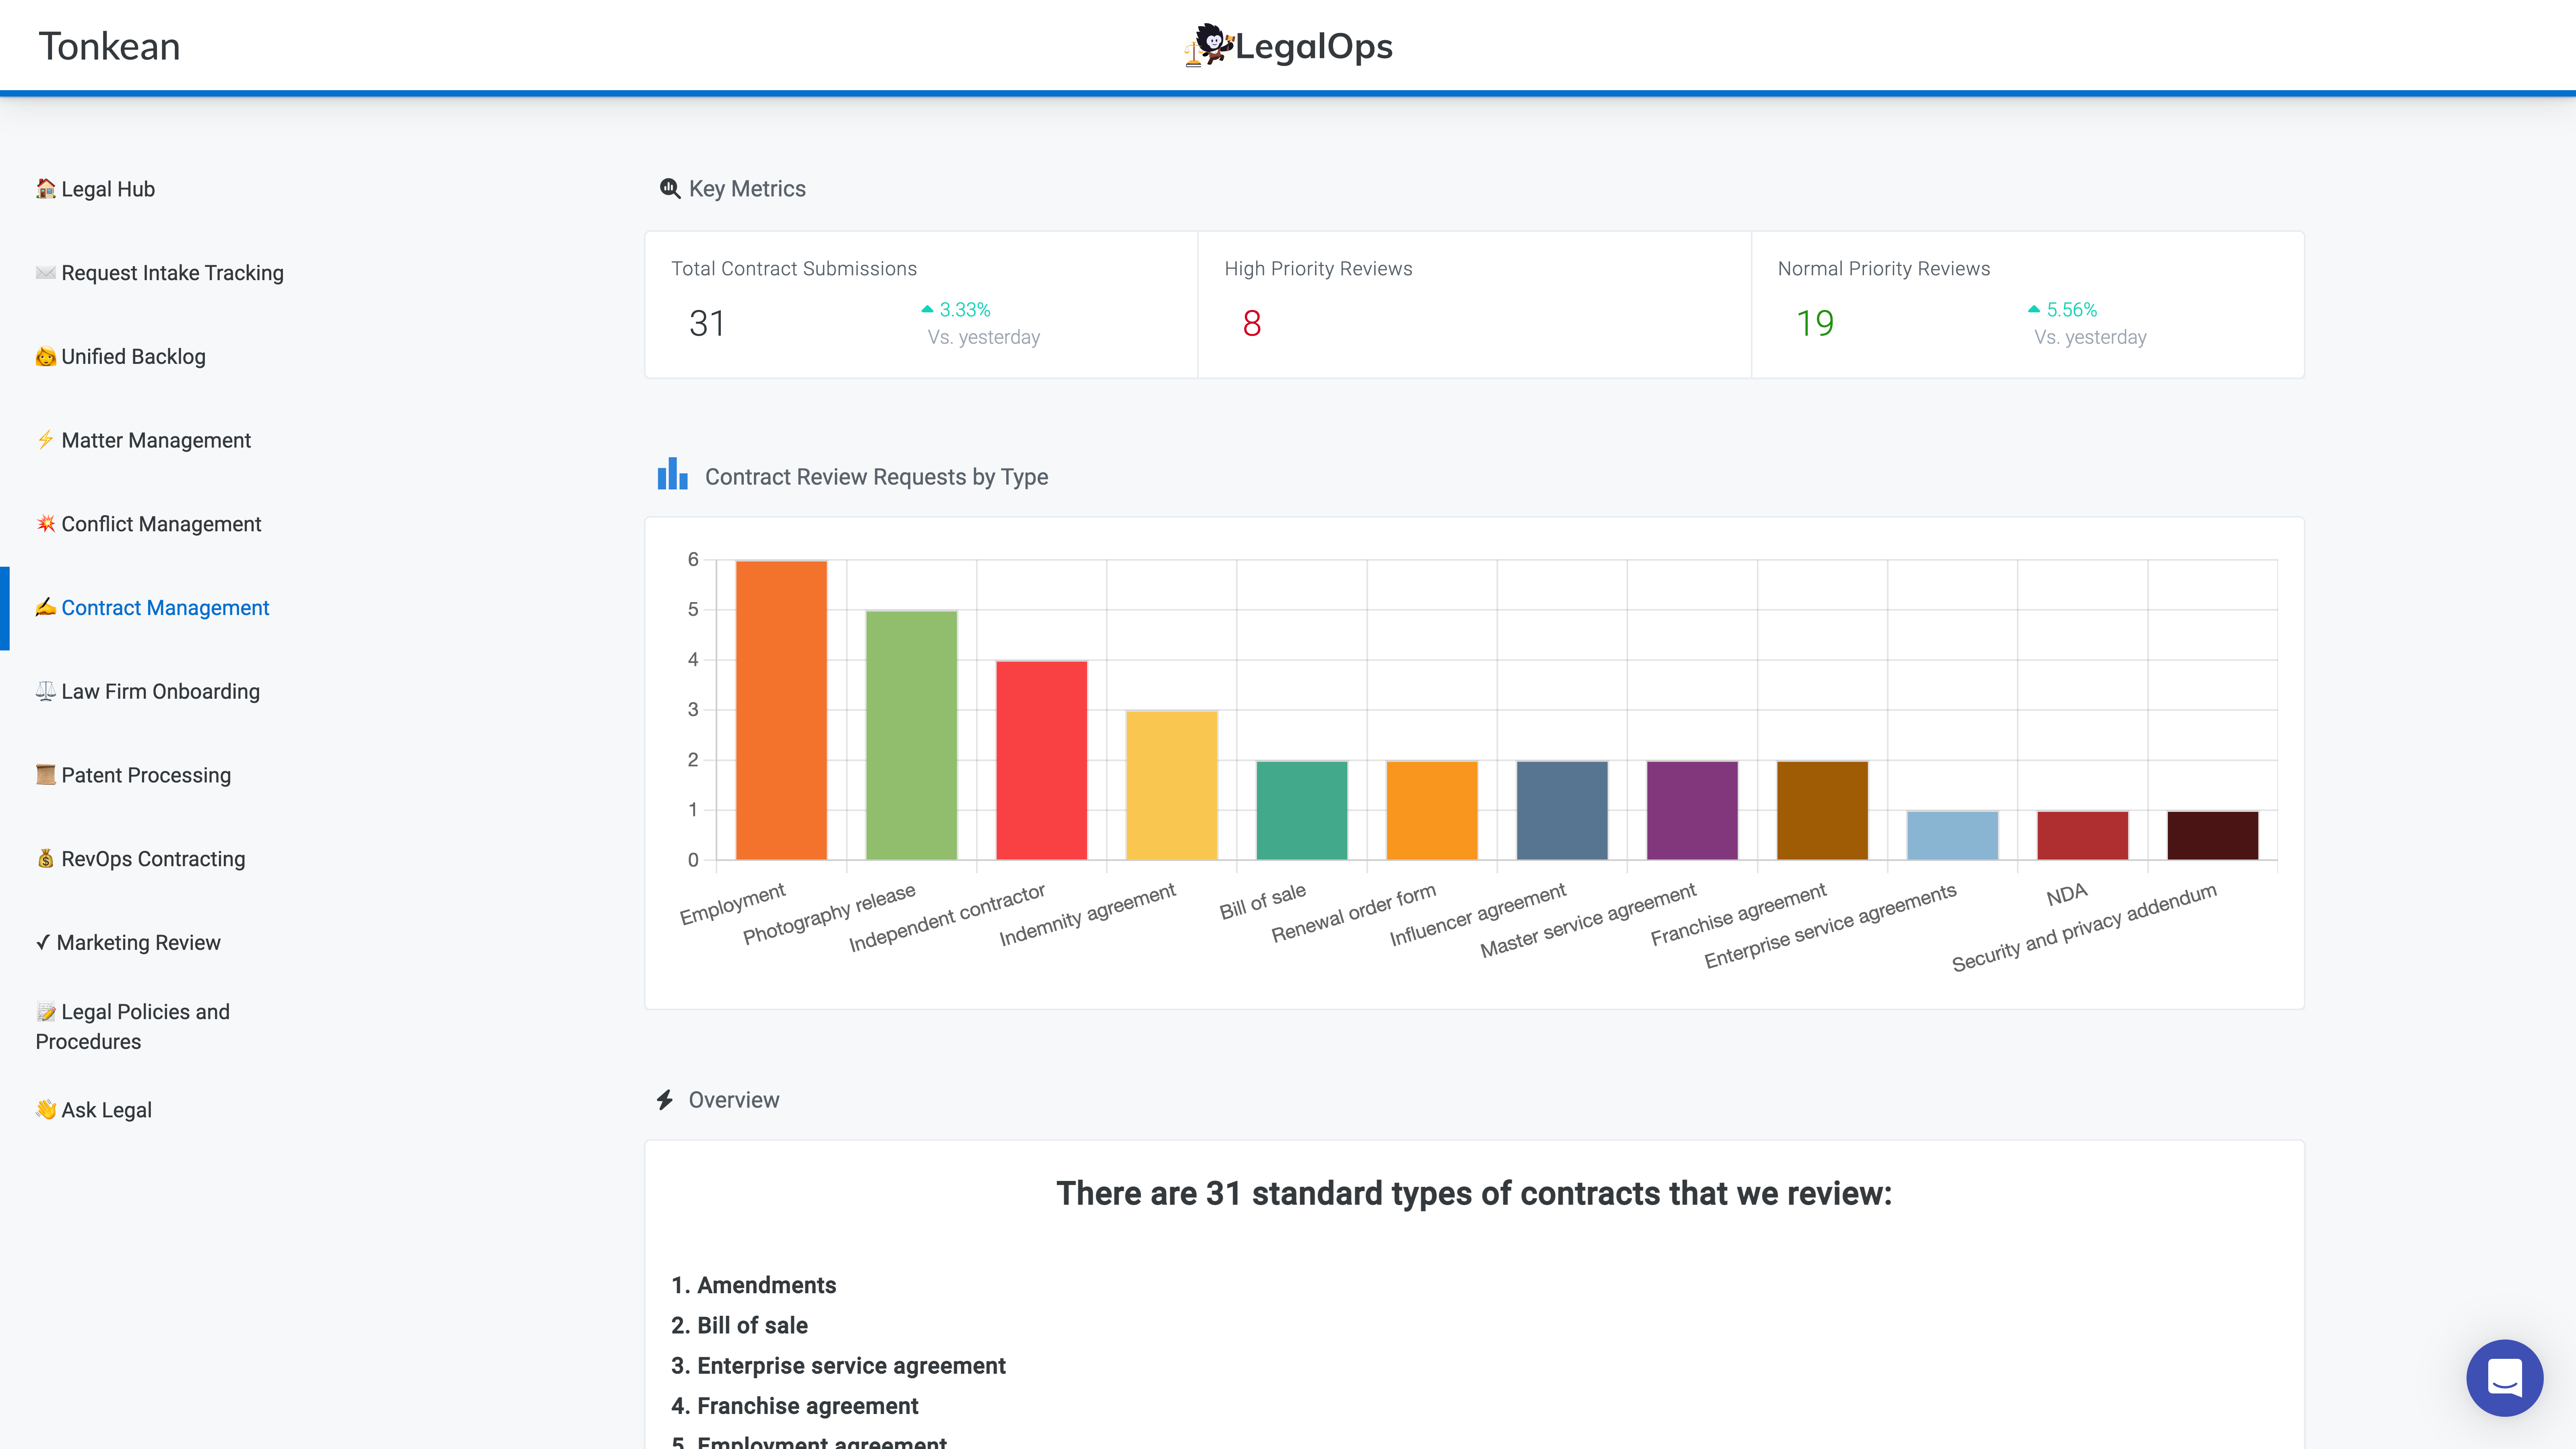The width and height of the screenshot is (2576, 1449).
Task: Click the maroon Security and privacy addendum bar
Action: click(x=2212, y=835)
